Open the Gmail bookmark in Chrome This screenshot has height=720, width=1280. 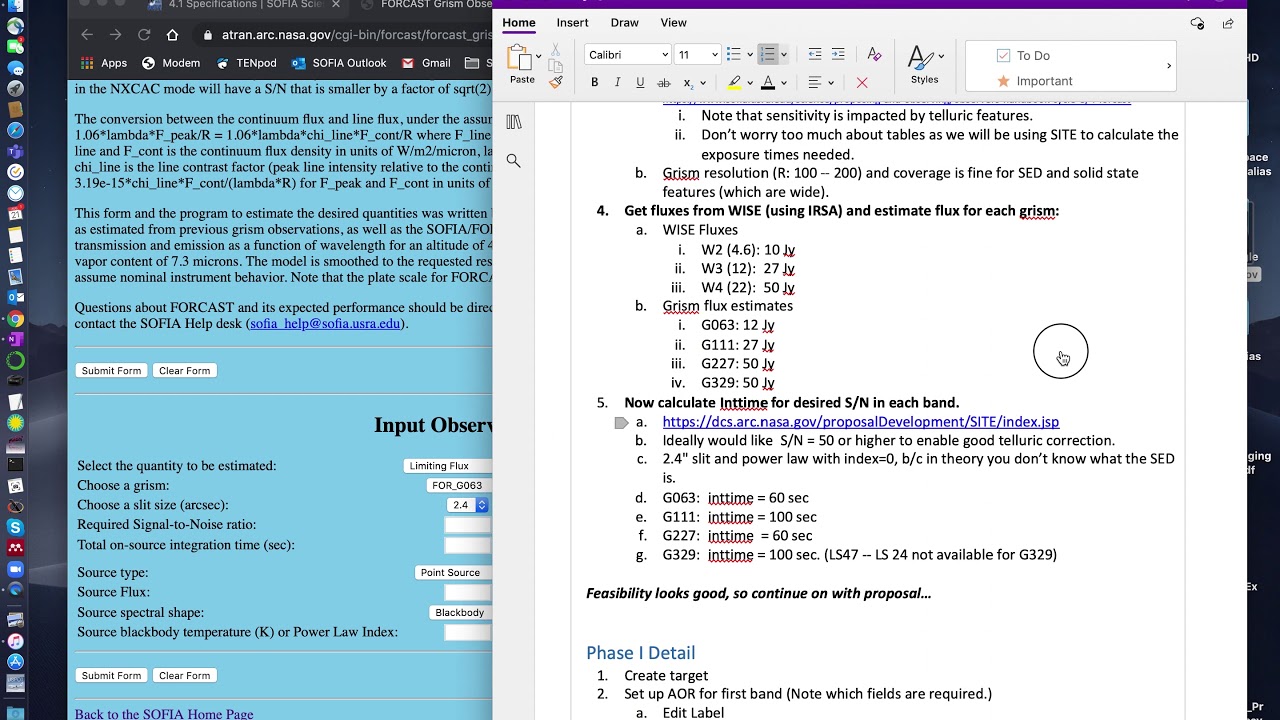426,63
